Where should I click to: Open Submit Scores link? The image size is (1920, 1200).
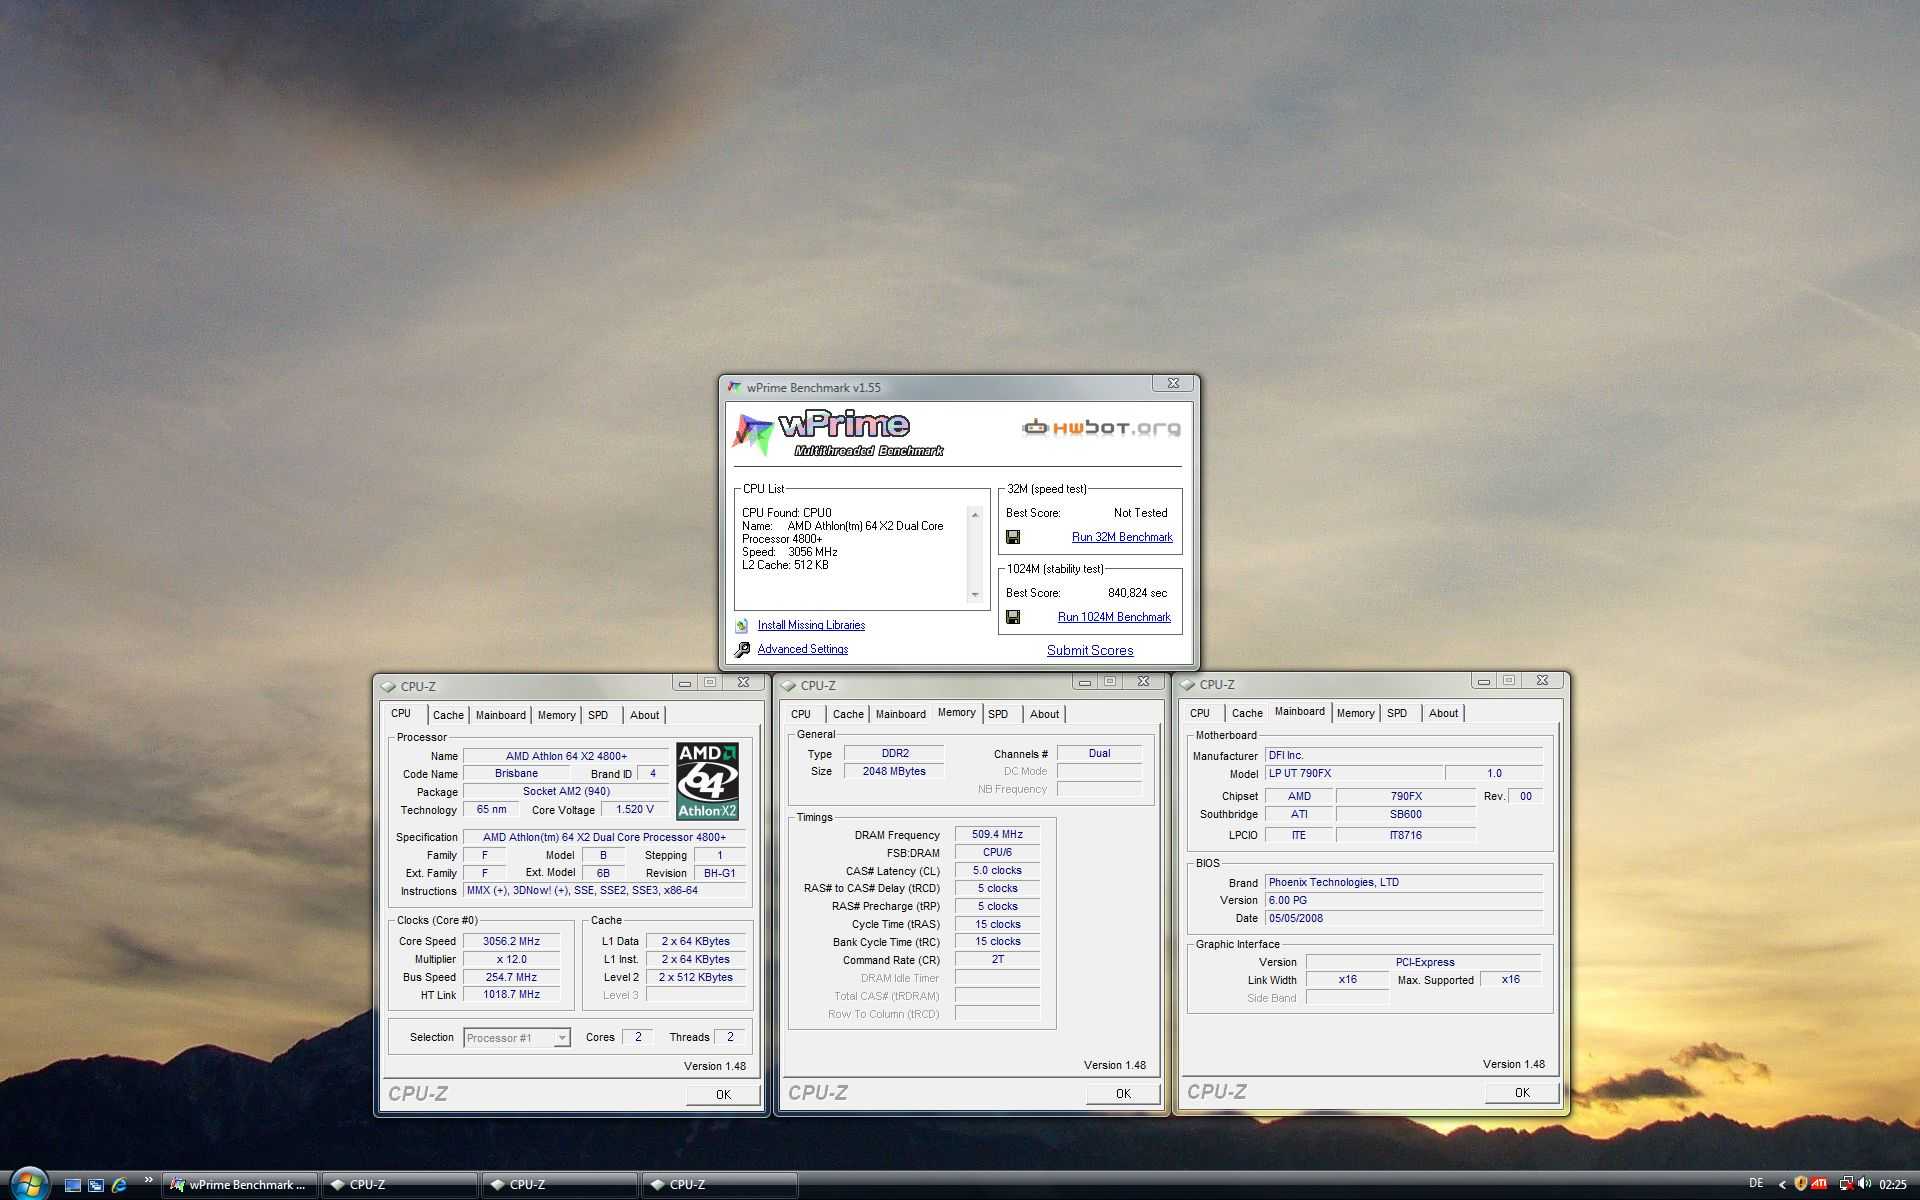click(x=1090, y=650)
